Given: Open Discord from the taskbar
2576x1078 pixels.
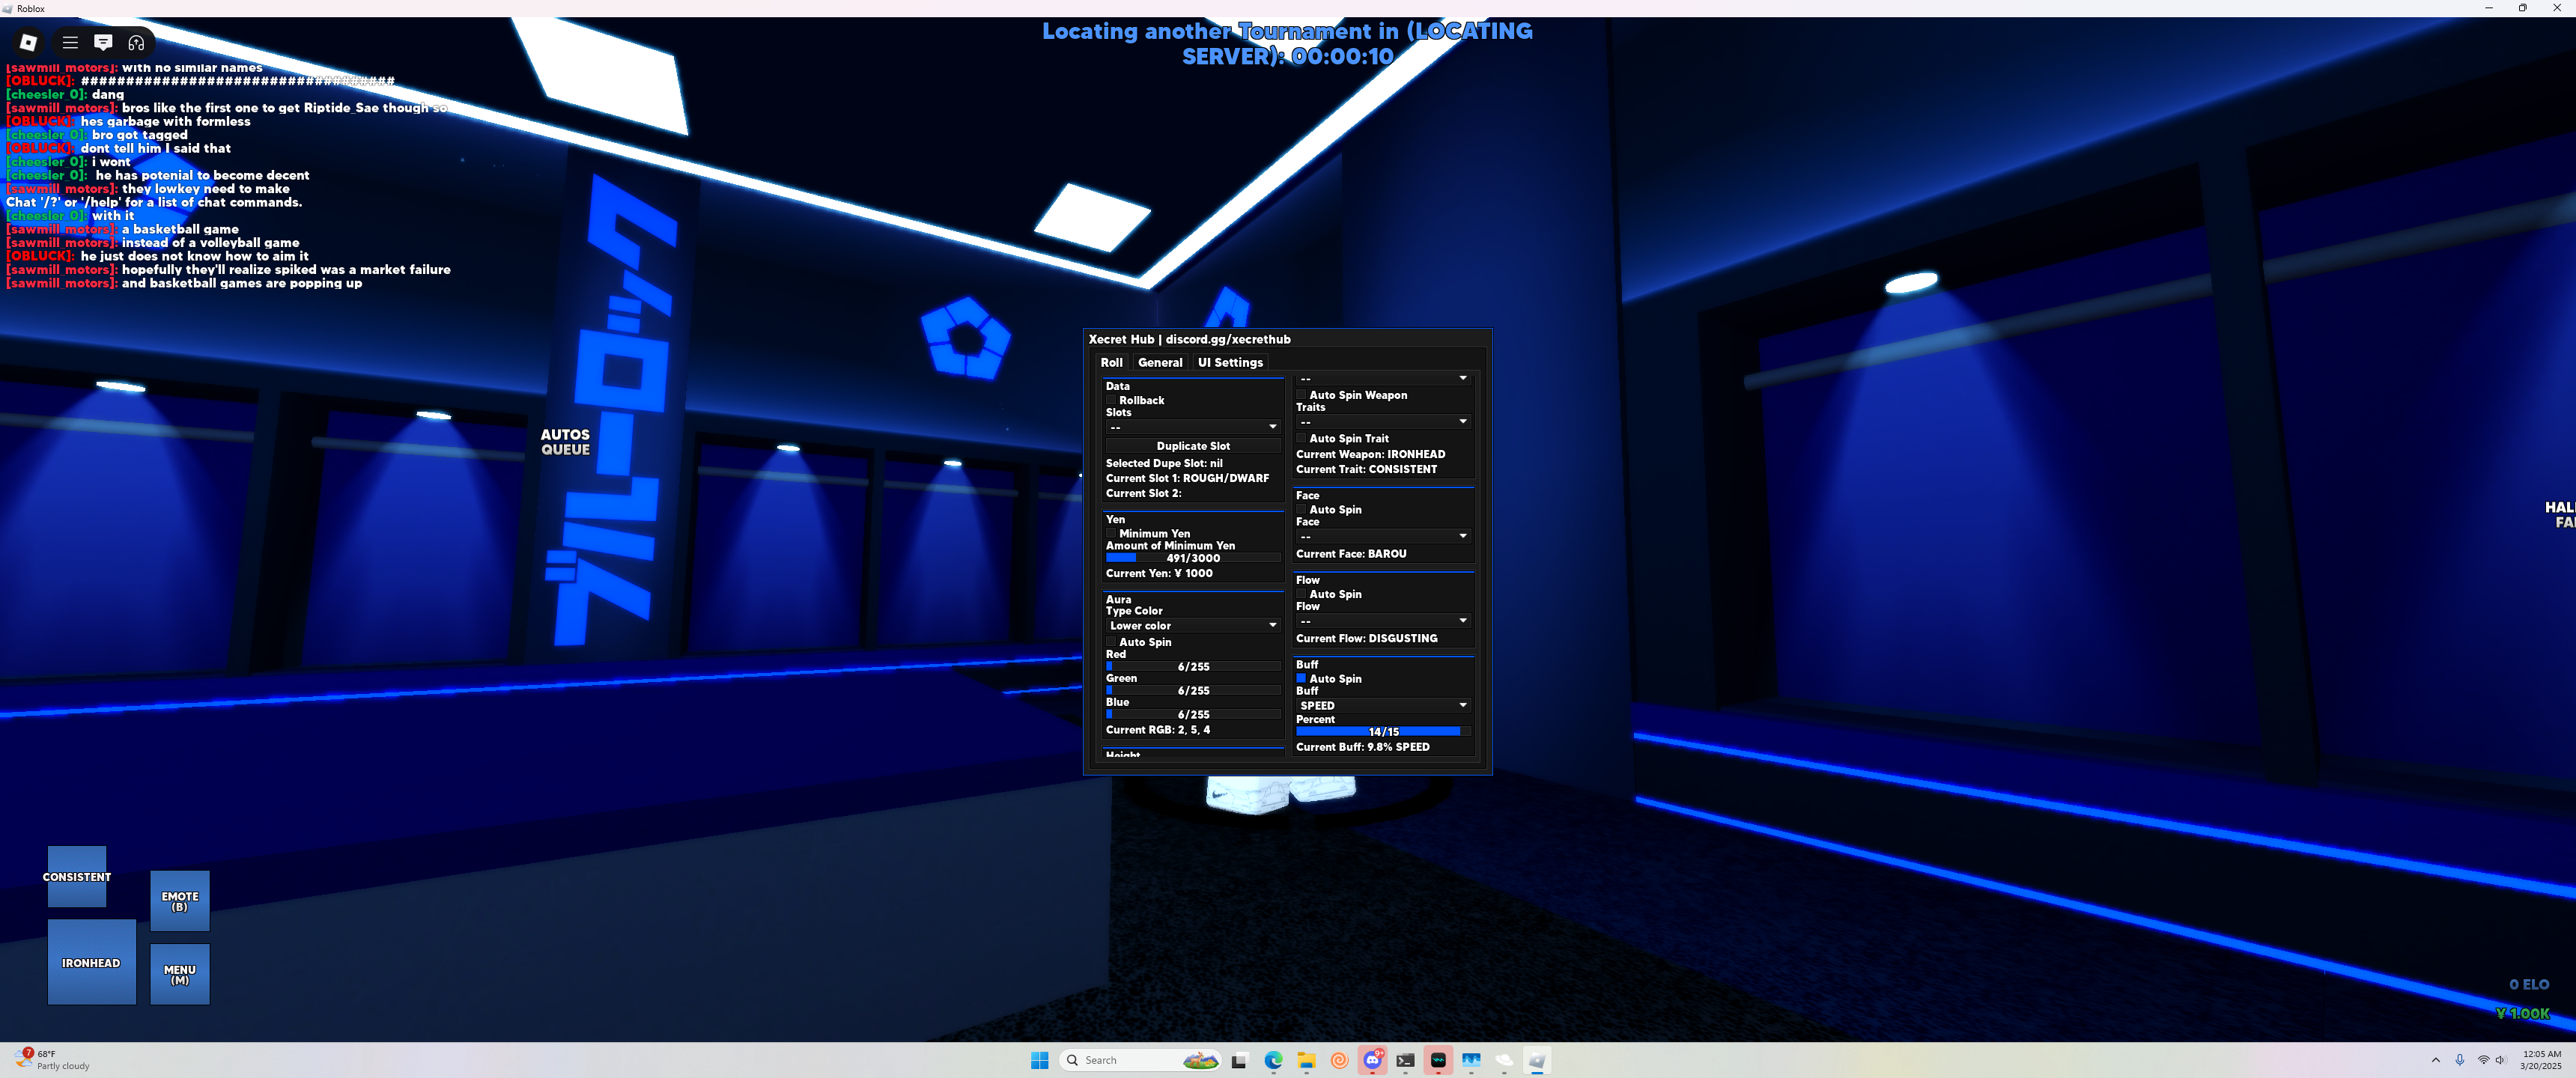Looking at the screenshot, I should coord(1373,1060).
